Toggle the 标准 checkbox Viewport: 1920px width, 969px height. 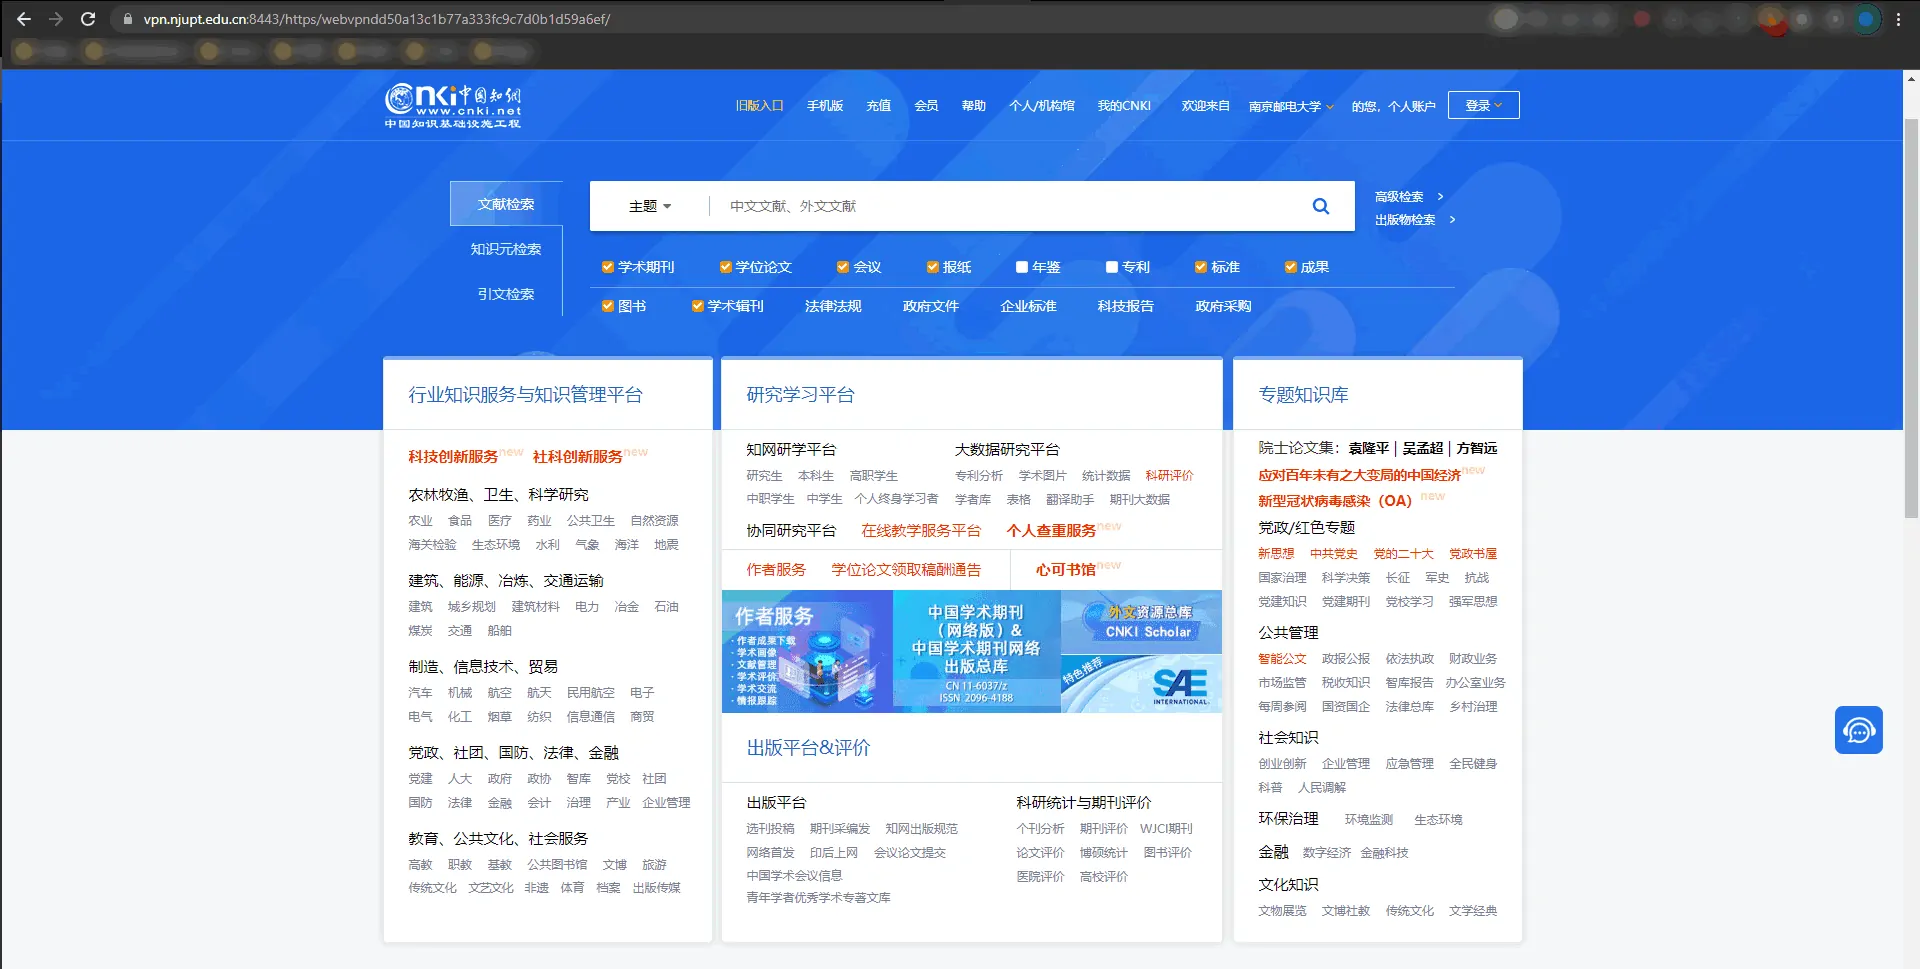click(x=1201, y=267)
